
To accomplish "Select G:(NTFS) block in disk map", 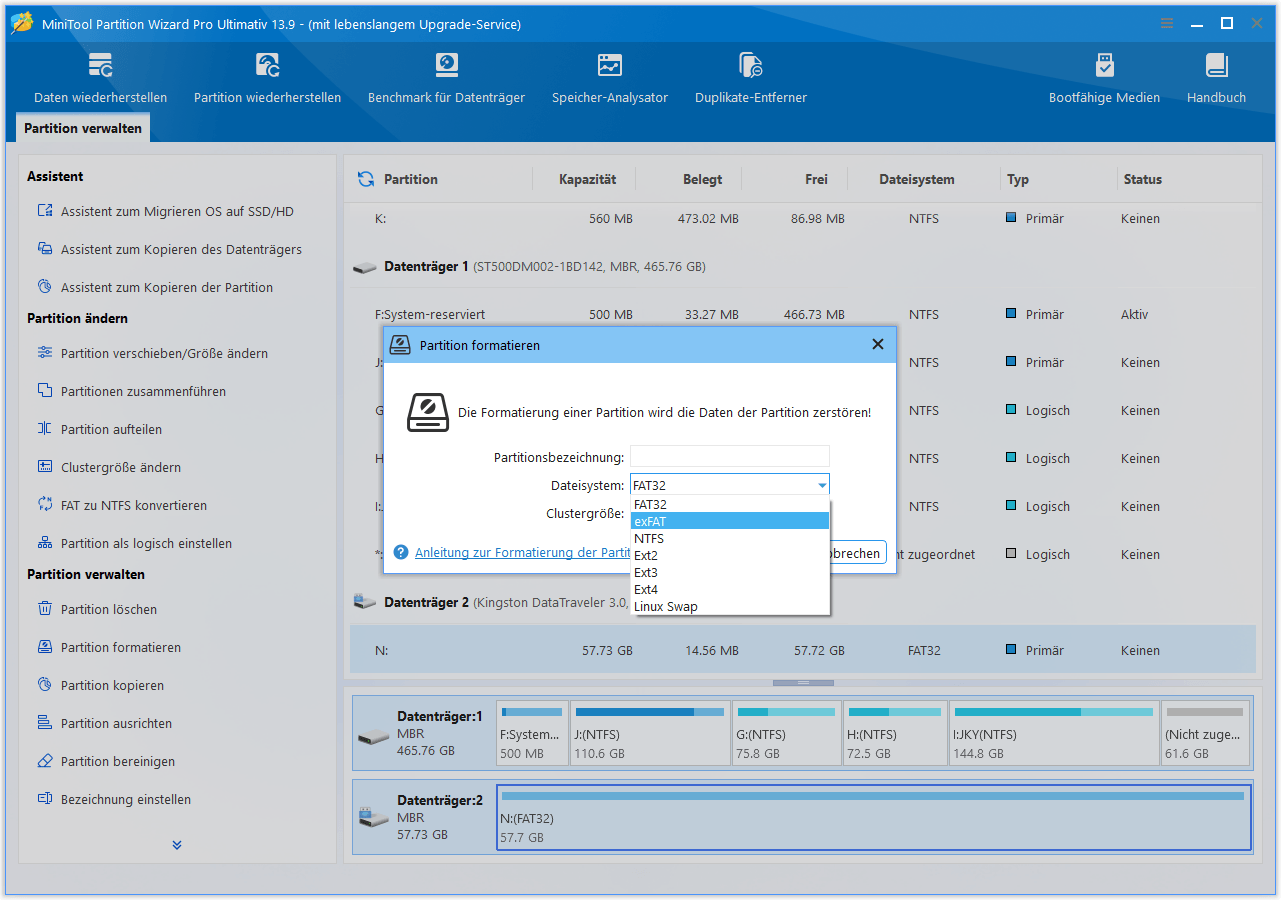I will [x=786, y=733].
